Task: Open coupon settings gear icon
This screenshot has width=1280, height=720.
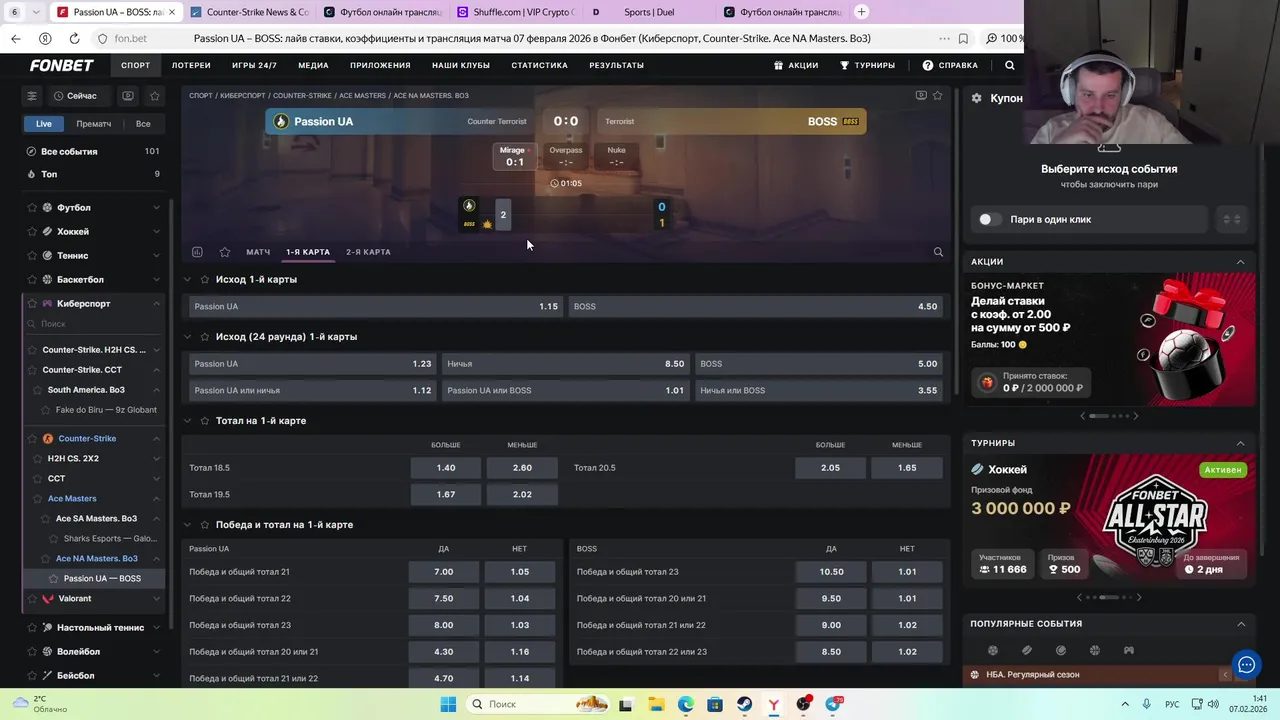Action: tap(977, 98)
